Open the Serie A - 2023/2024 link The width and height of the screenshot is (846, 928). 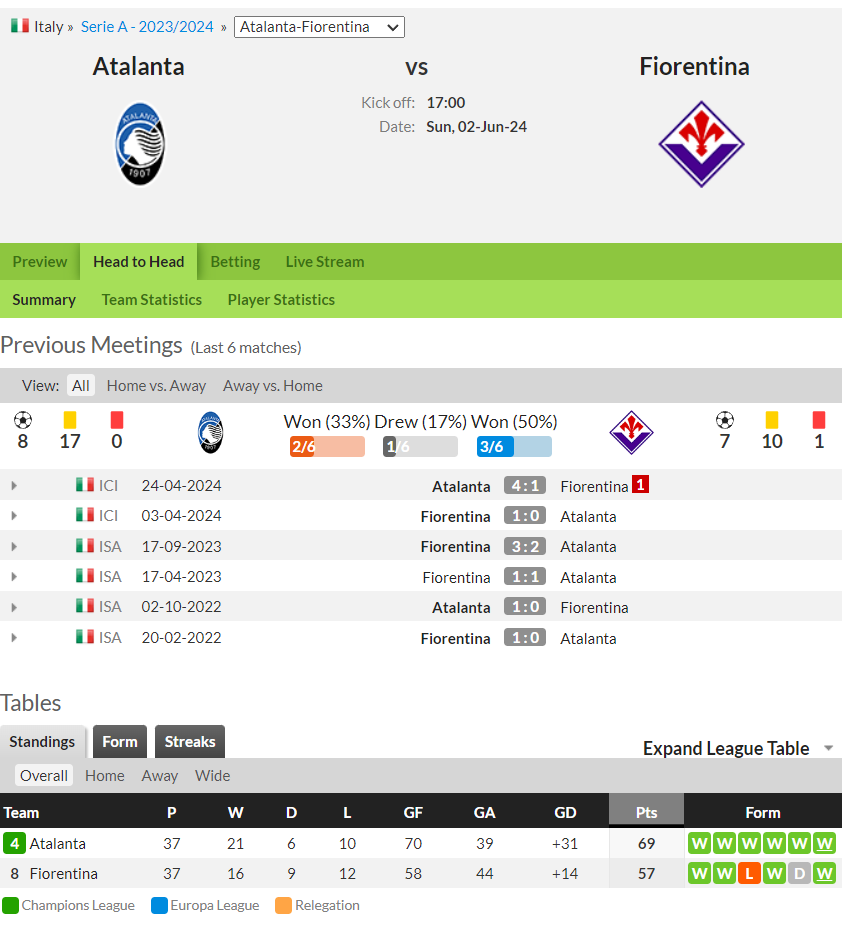tap(147, 27)
